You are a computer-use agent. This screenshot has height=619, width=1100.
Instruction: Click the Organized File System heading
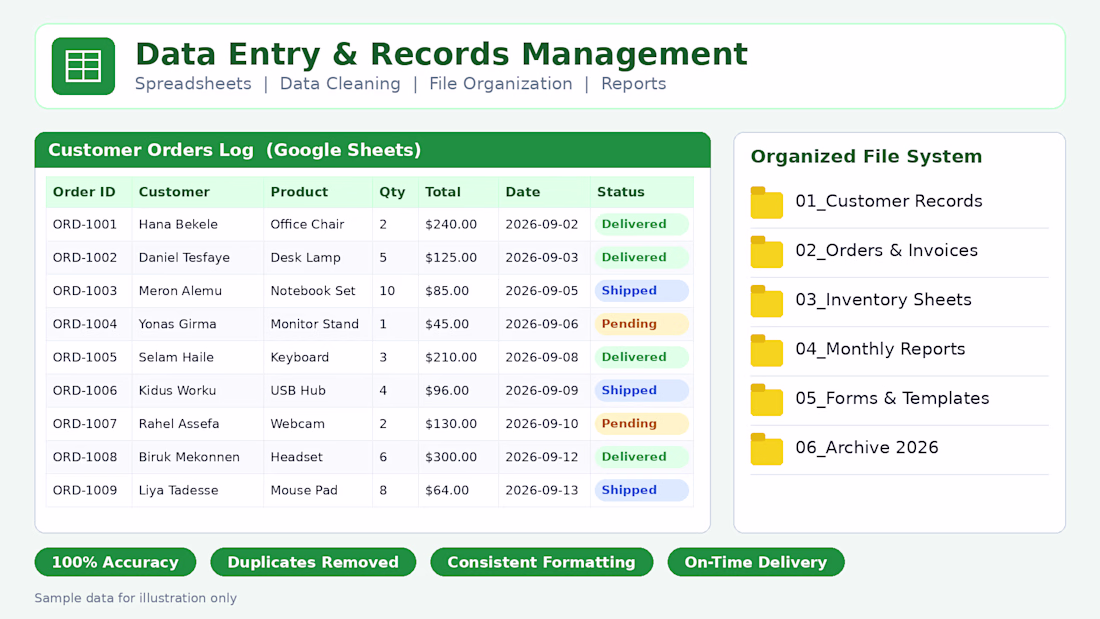(x=866, y=157)
